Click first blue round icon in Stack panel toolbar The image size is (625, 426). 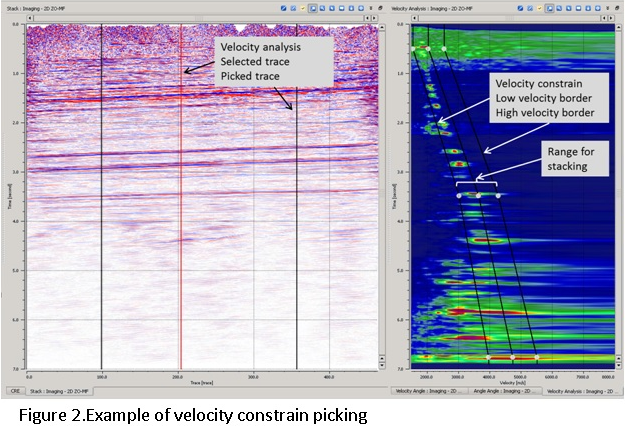pyautogui.click(x=284, y=8)
